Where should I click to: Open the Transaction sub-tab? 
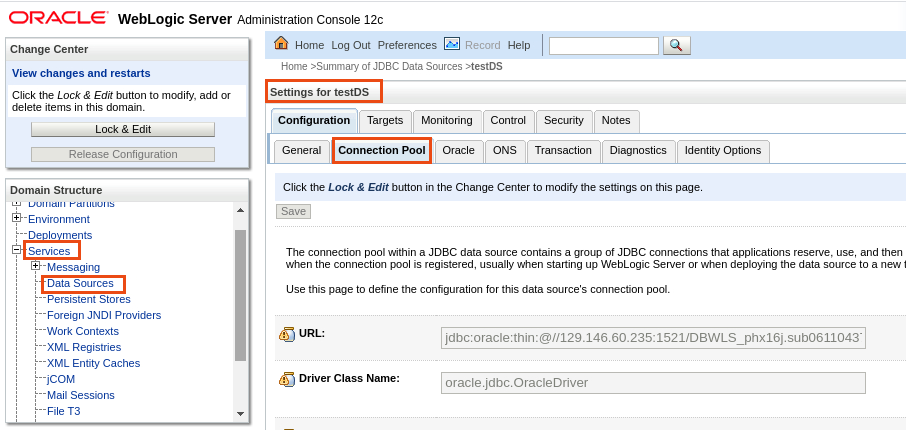point(563,151)
